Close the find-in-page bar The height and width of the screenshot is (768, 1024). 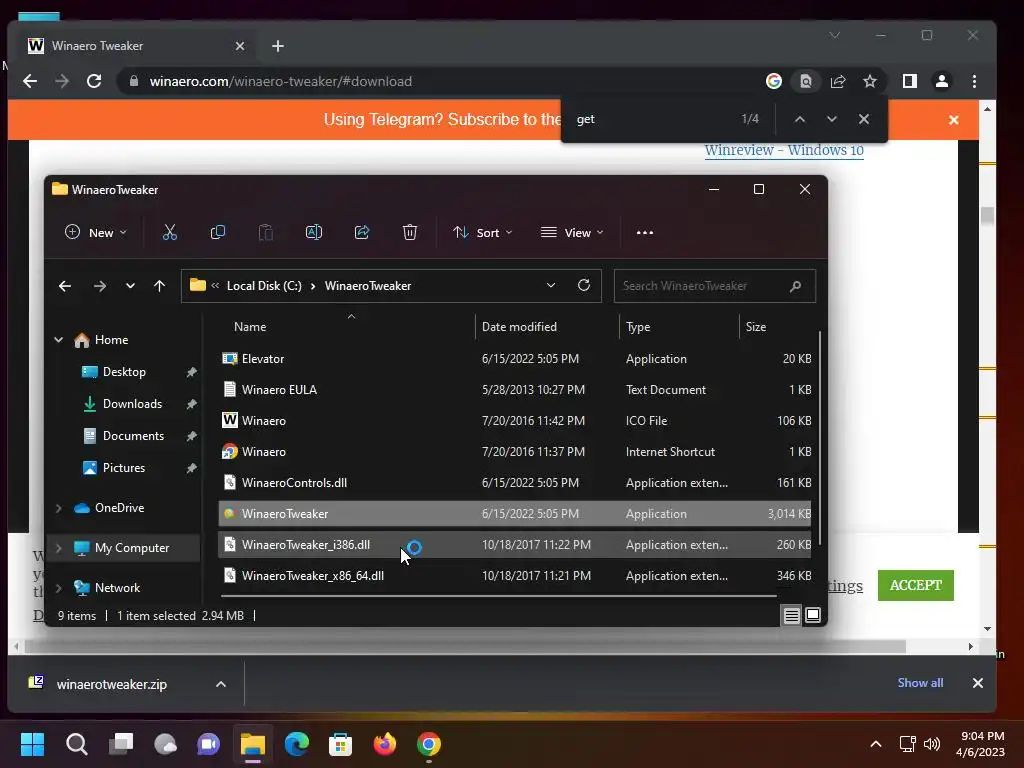click(863, 119)
